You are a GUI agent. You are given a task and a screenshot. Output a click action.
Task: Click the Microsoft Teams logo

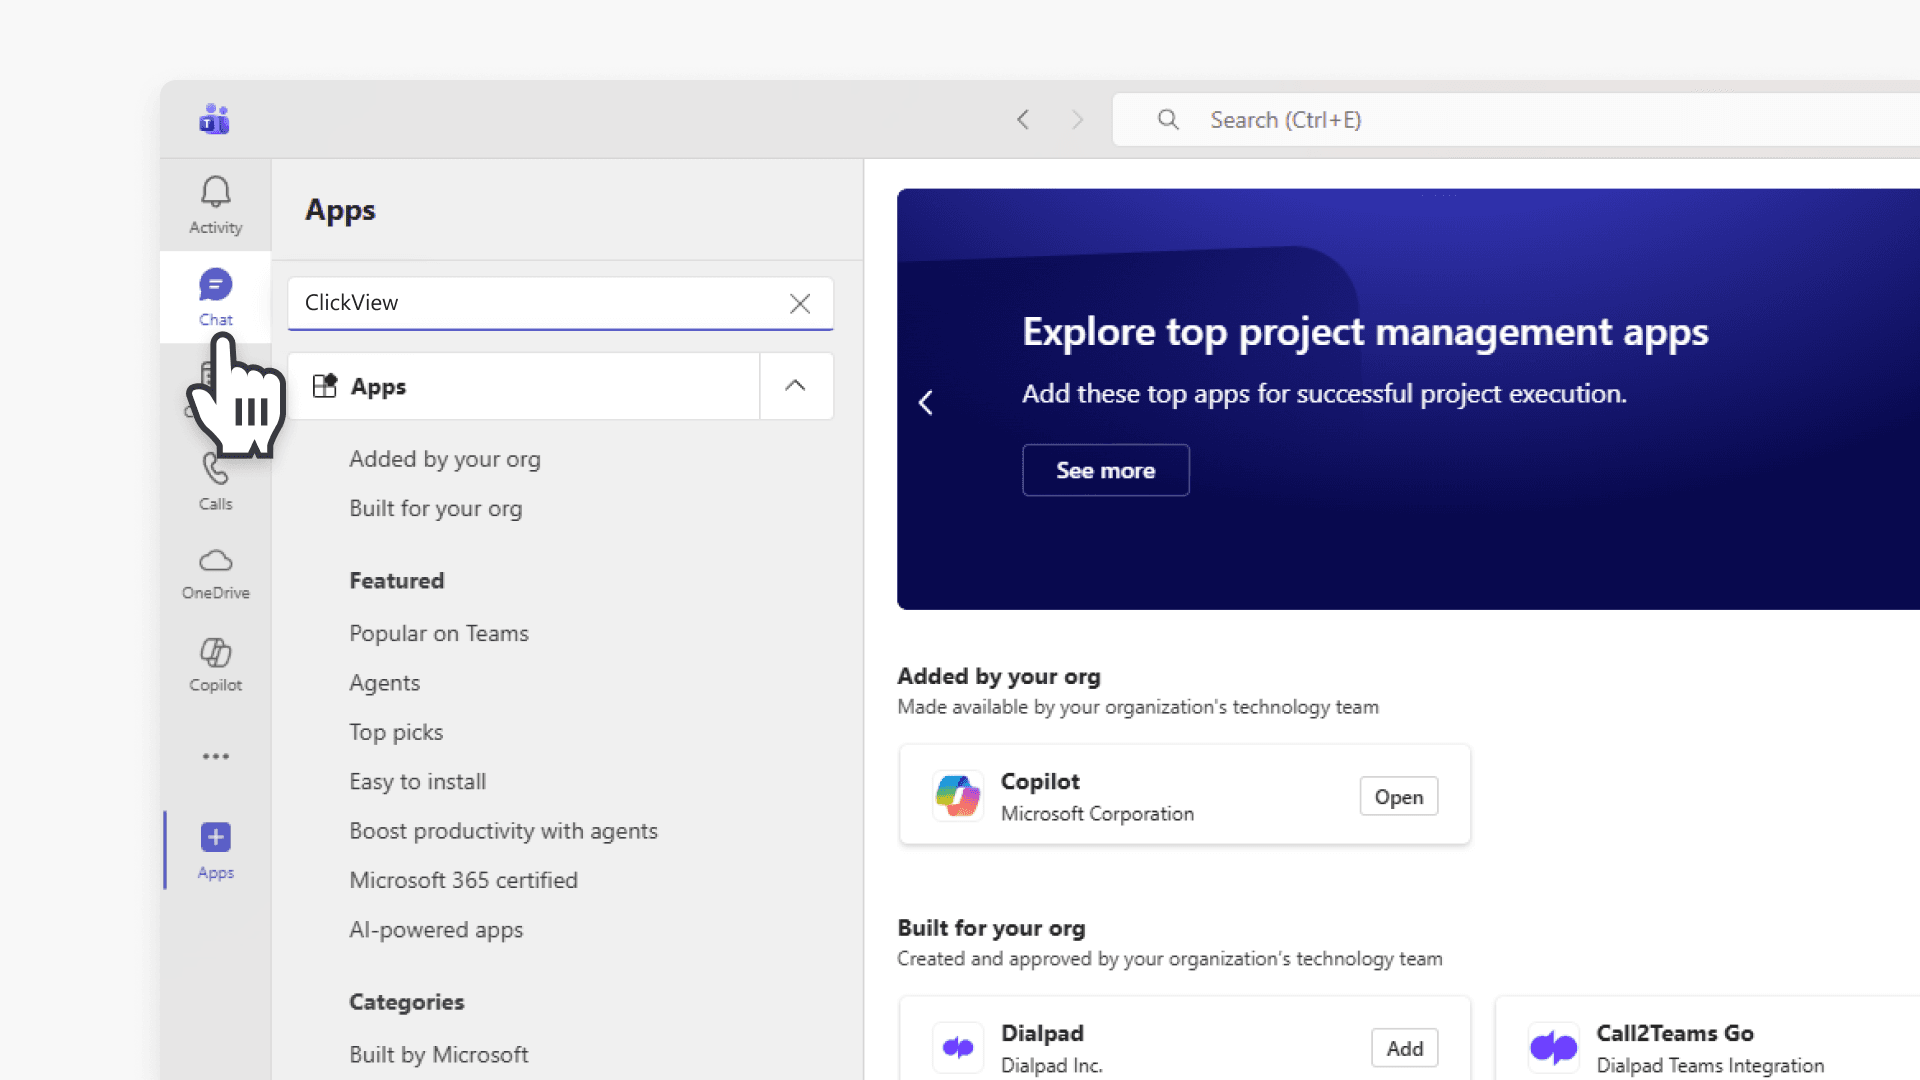[214, 119]
